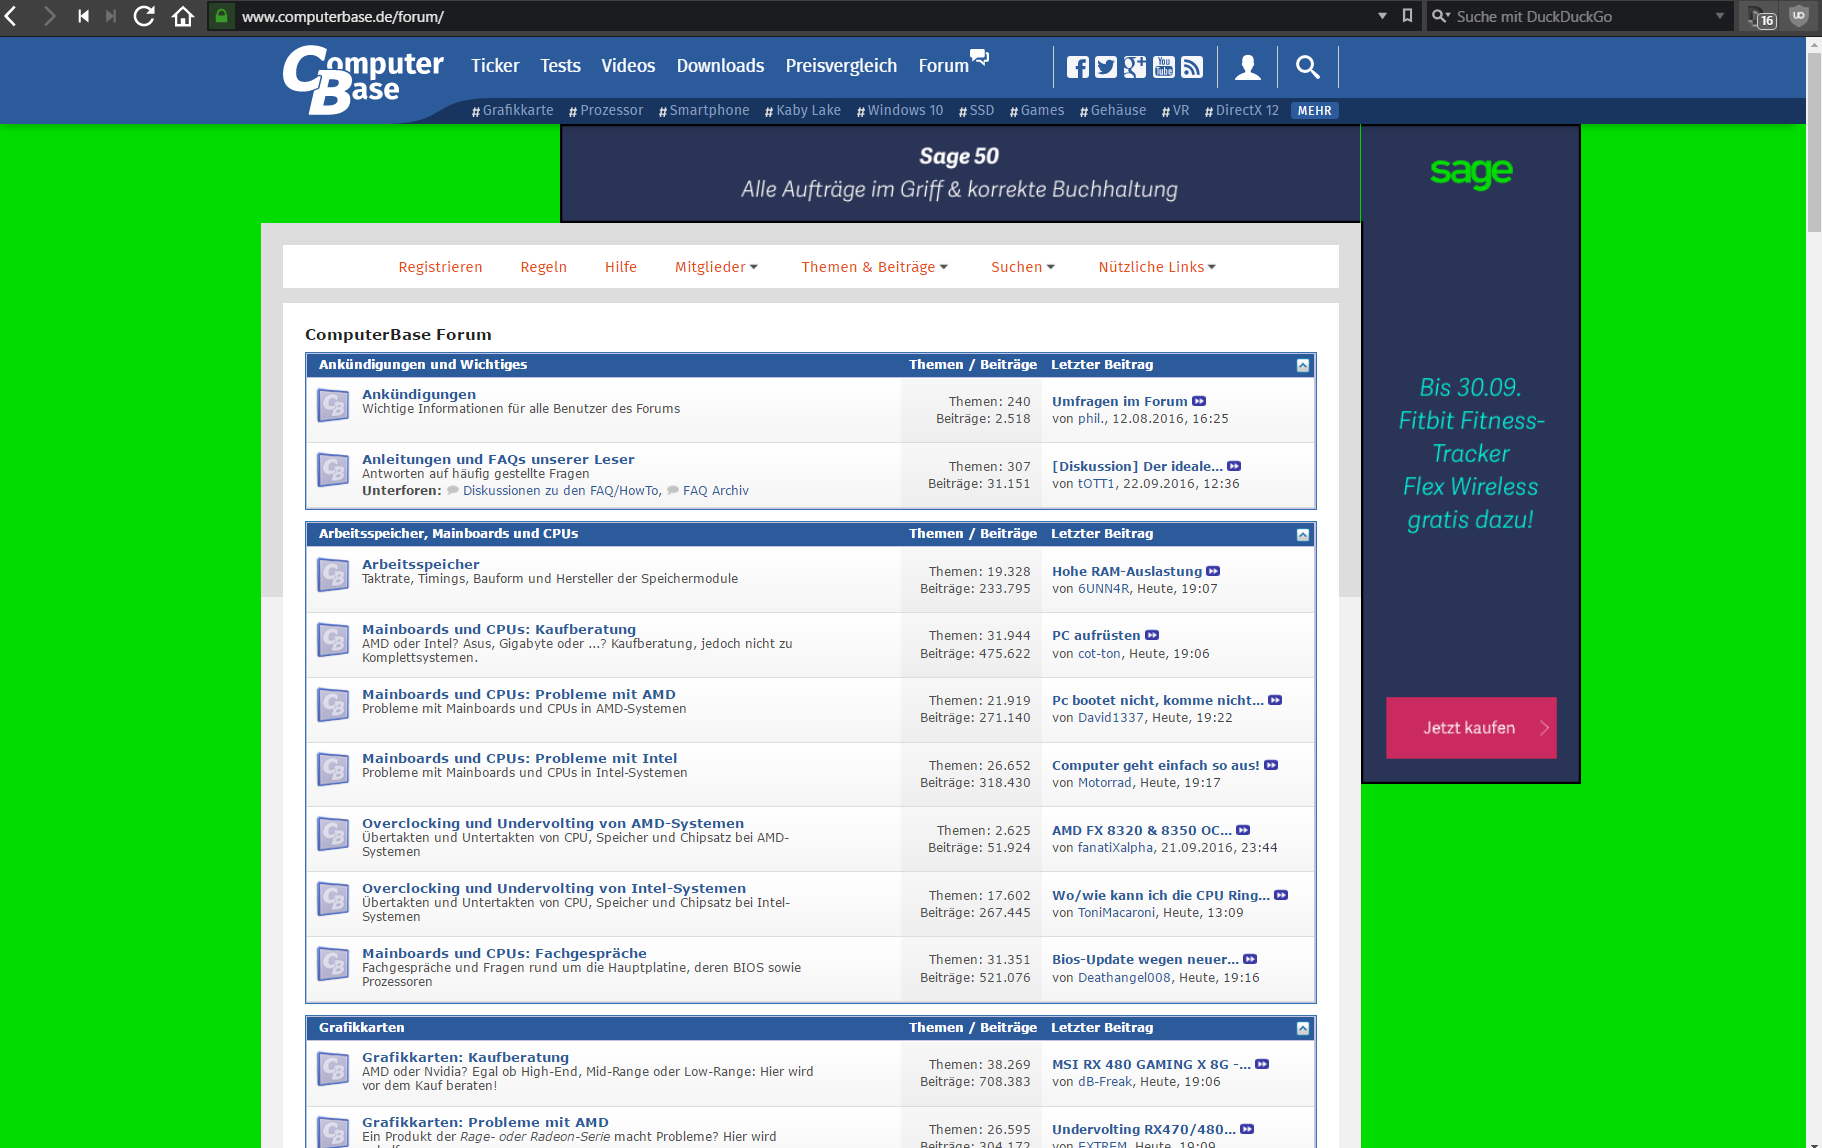Screen dimensions: 1822x1148
Task: Jump to last post of PC aufrüsten
Action: click(x=1152, y=635)
